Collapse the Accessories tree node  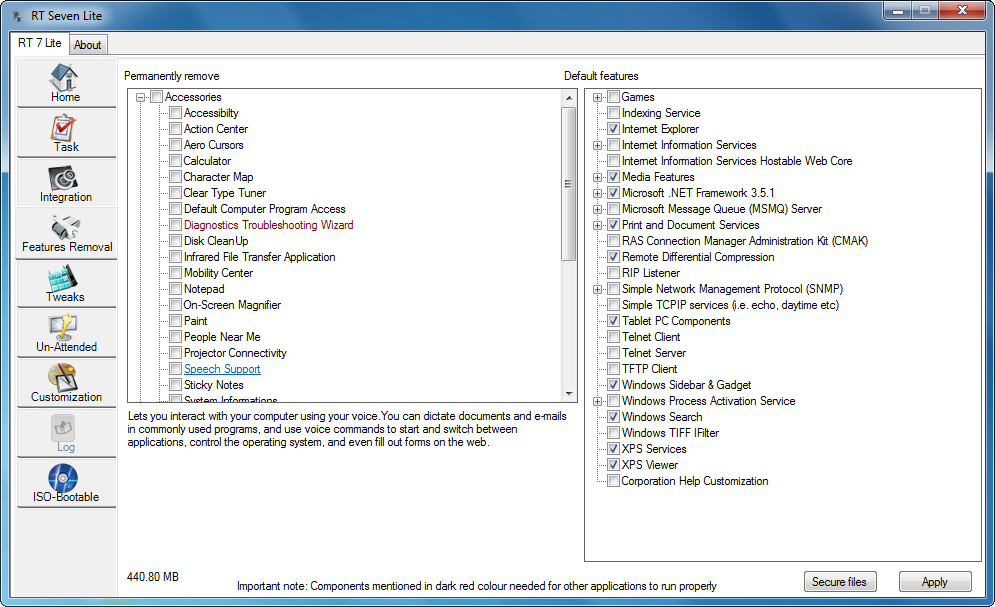(x=141, y=97)
